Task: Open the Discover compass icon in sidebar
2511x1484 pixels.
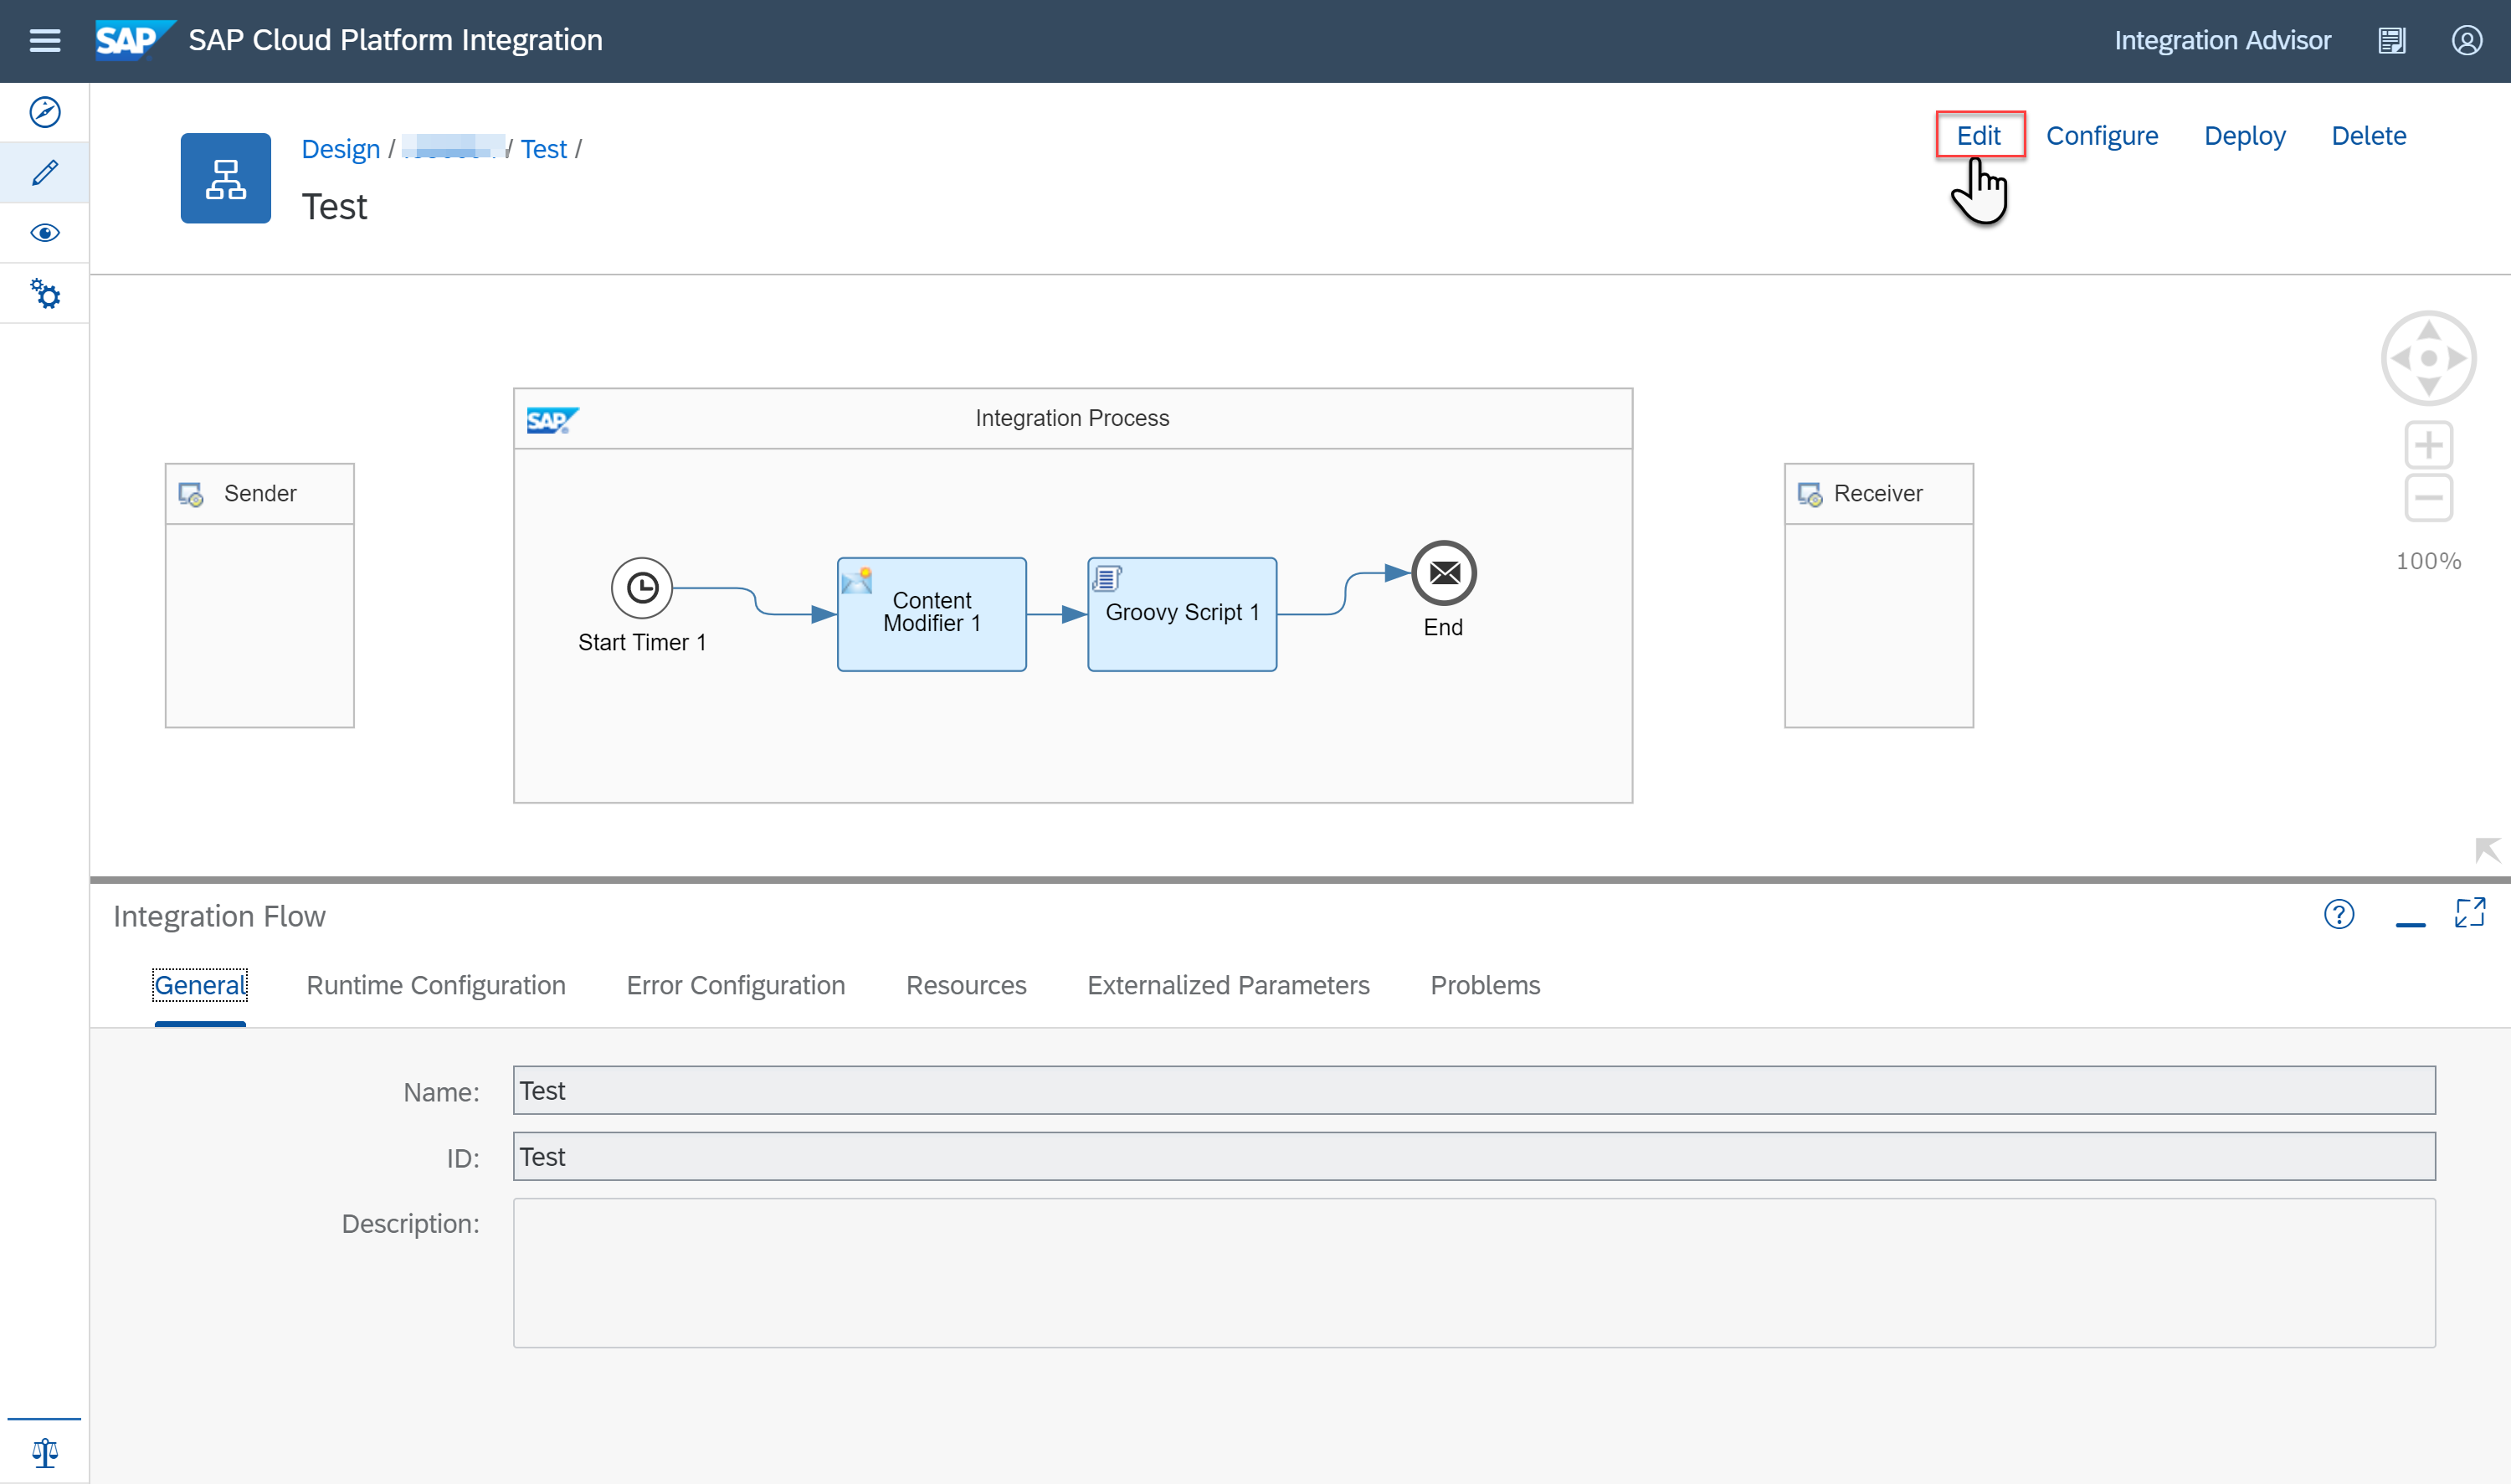Action: pyautogui.click(x=45, y=112)
